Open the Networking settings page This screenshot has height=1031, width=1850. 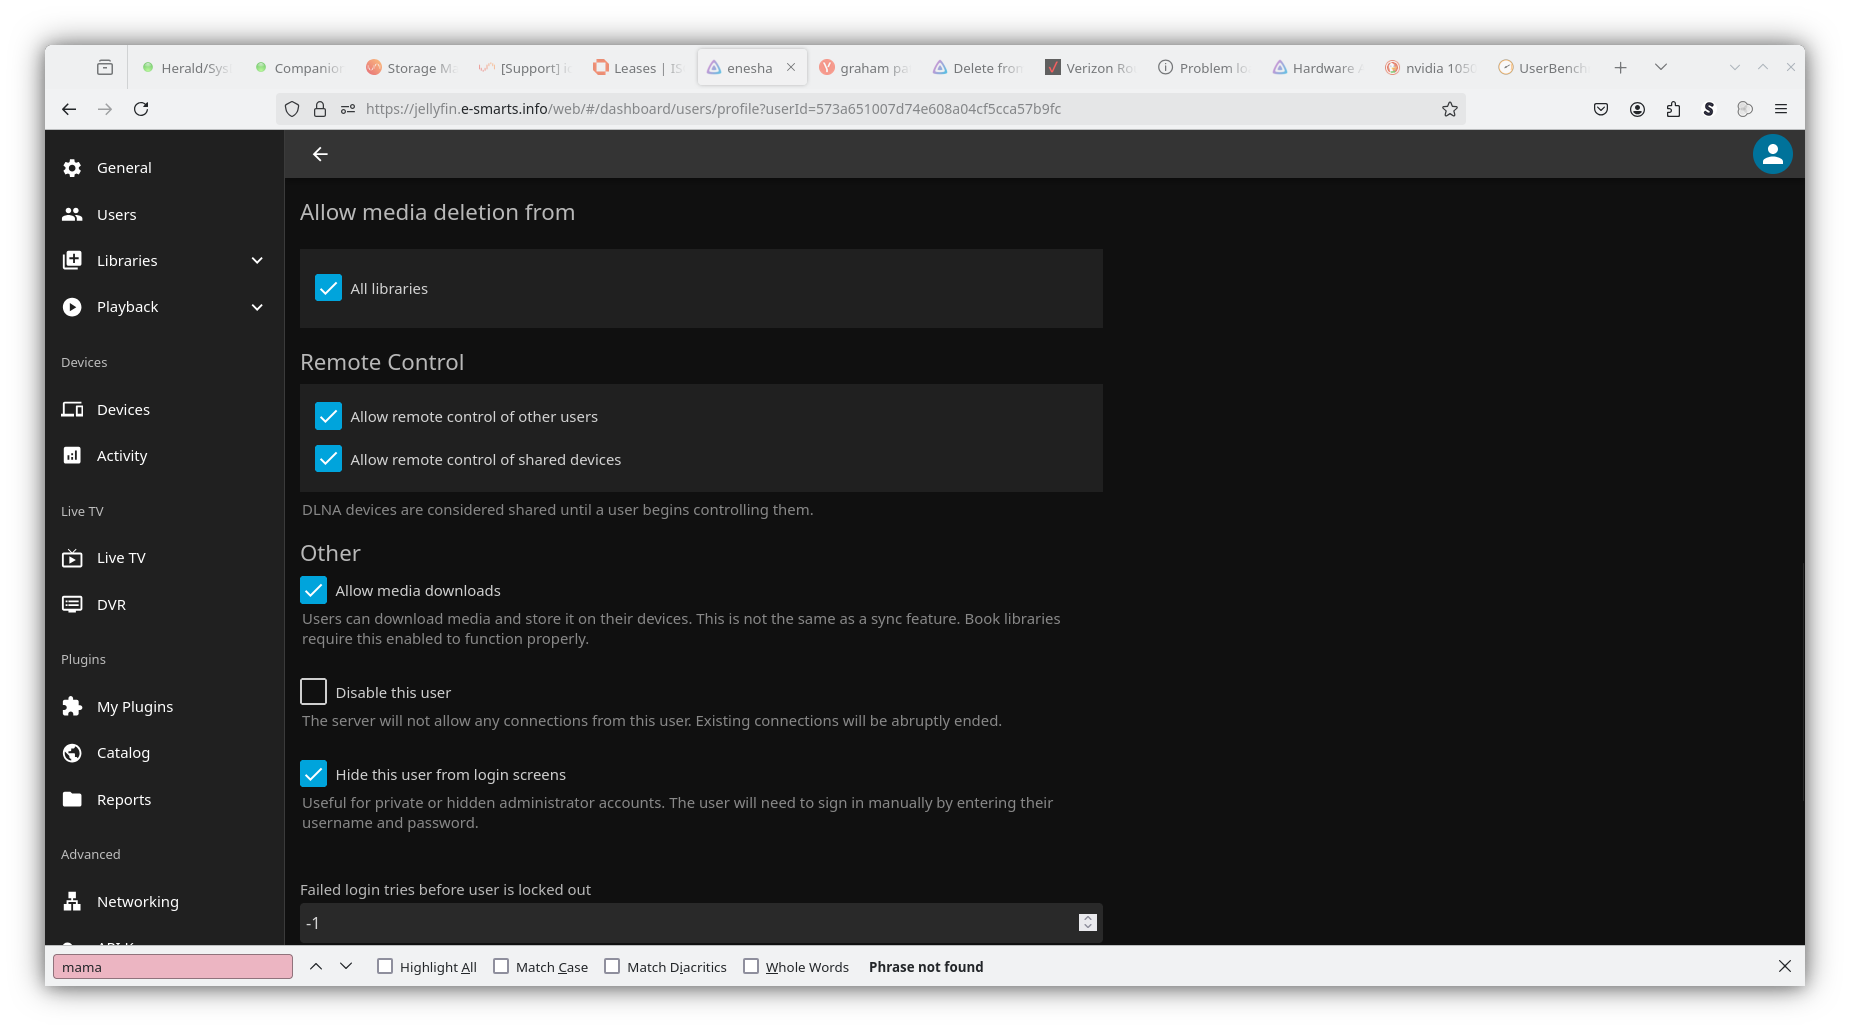coord(137,901)
